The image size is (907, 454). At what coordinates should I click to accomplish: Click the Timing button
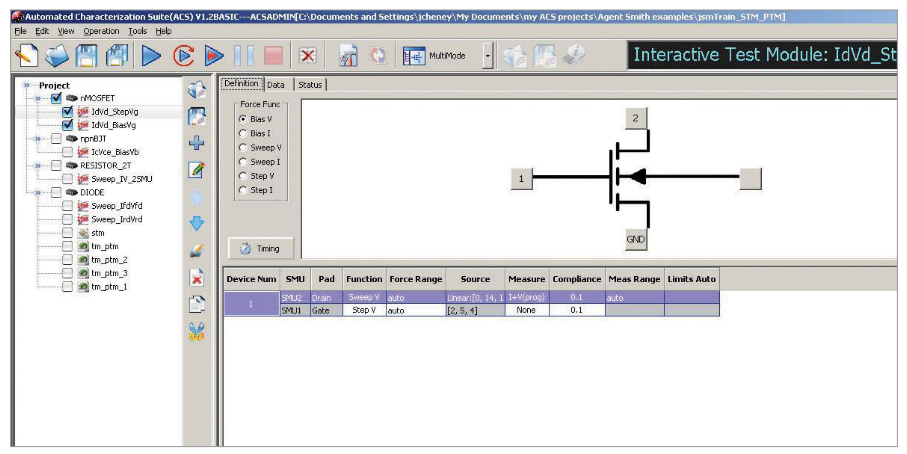(260, 248)
